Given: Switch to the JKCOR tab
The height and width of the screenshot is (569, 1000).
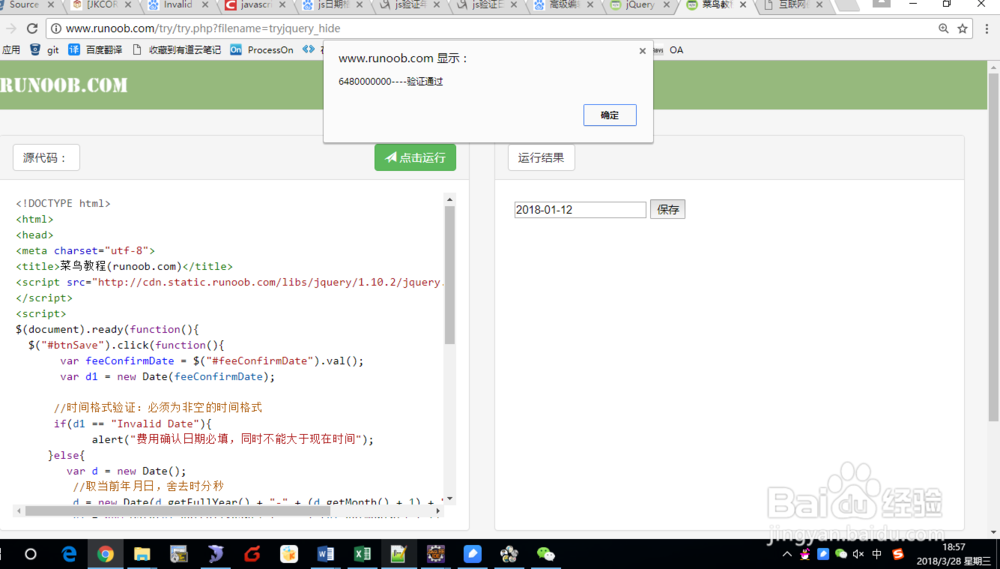Looking at the screenshot, I should [x=102, y=4].
